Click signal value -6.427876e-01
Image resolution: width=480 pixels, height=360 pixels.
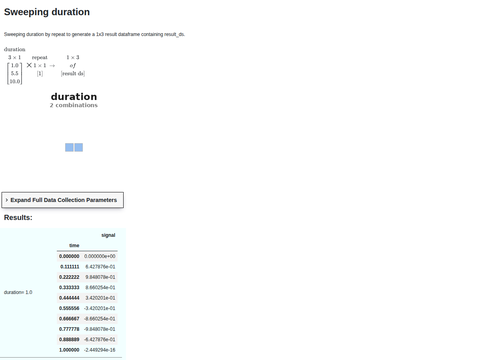coord(100,339)
